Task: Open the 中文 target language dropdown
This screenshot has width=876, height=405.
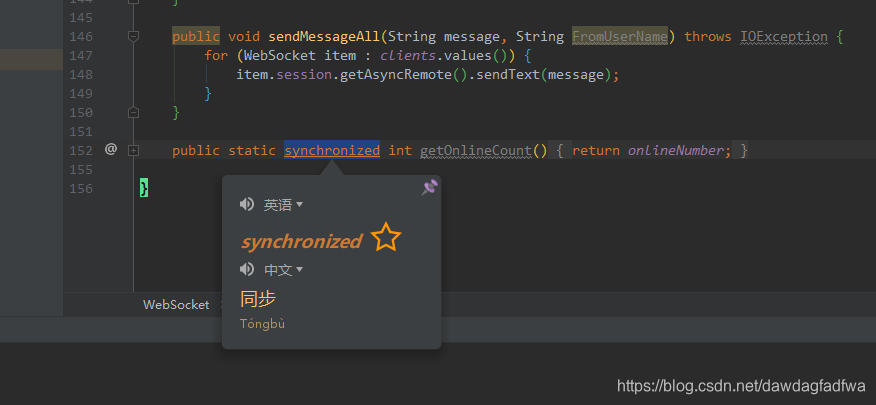Action: [x=283, y=270]
